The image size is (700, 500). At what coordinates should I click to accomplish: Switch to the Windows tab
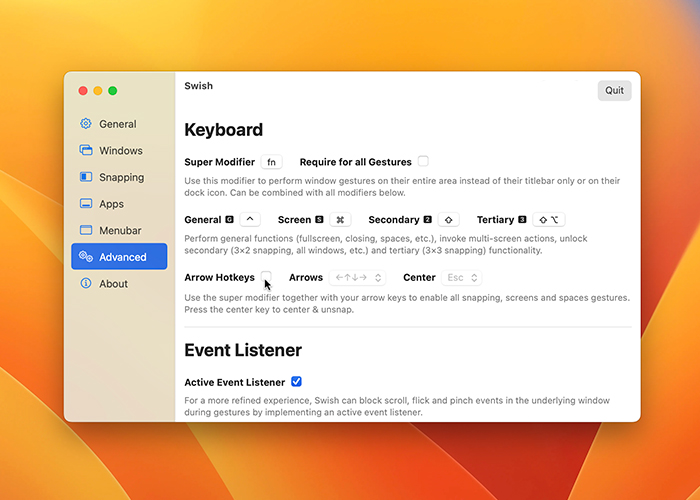(119, 150)
